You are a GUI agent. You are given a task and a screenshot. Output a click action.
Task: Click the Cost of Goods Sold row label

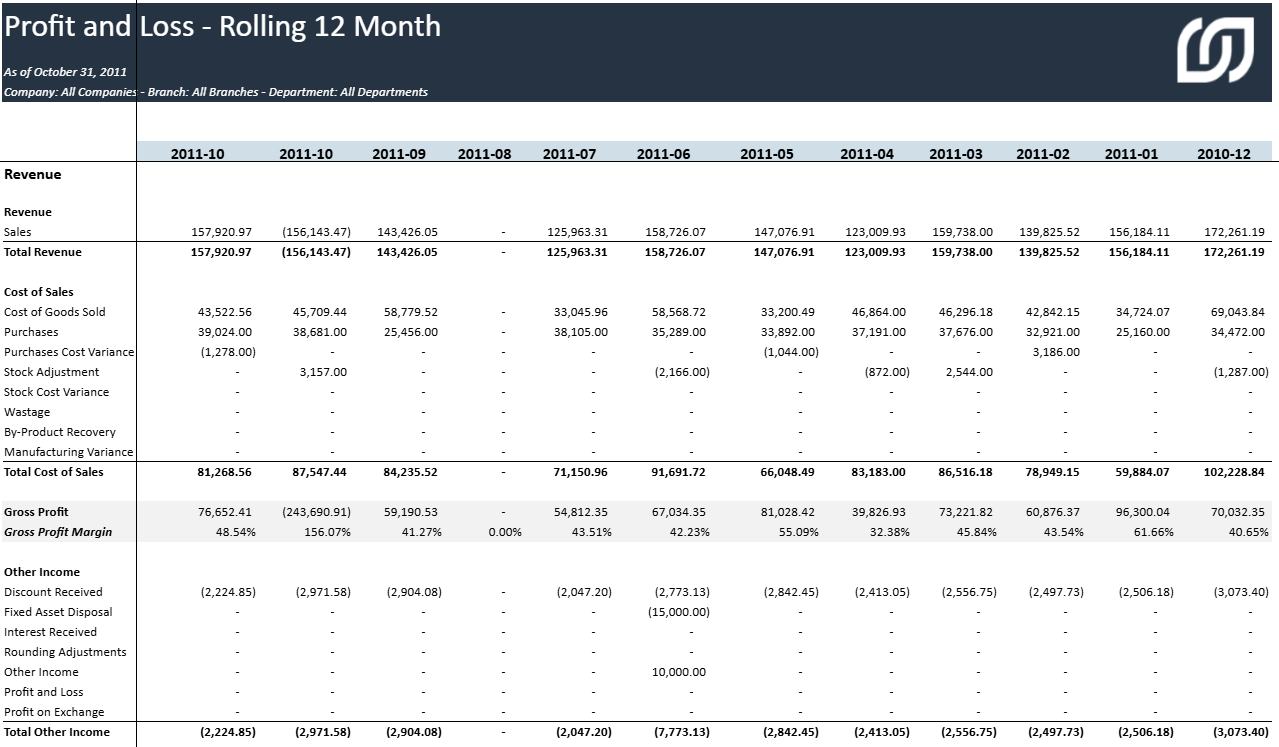54,312
